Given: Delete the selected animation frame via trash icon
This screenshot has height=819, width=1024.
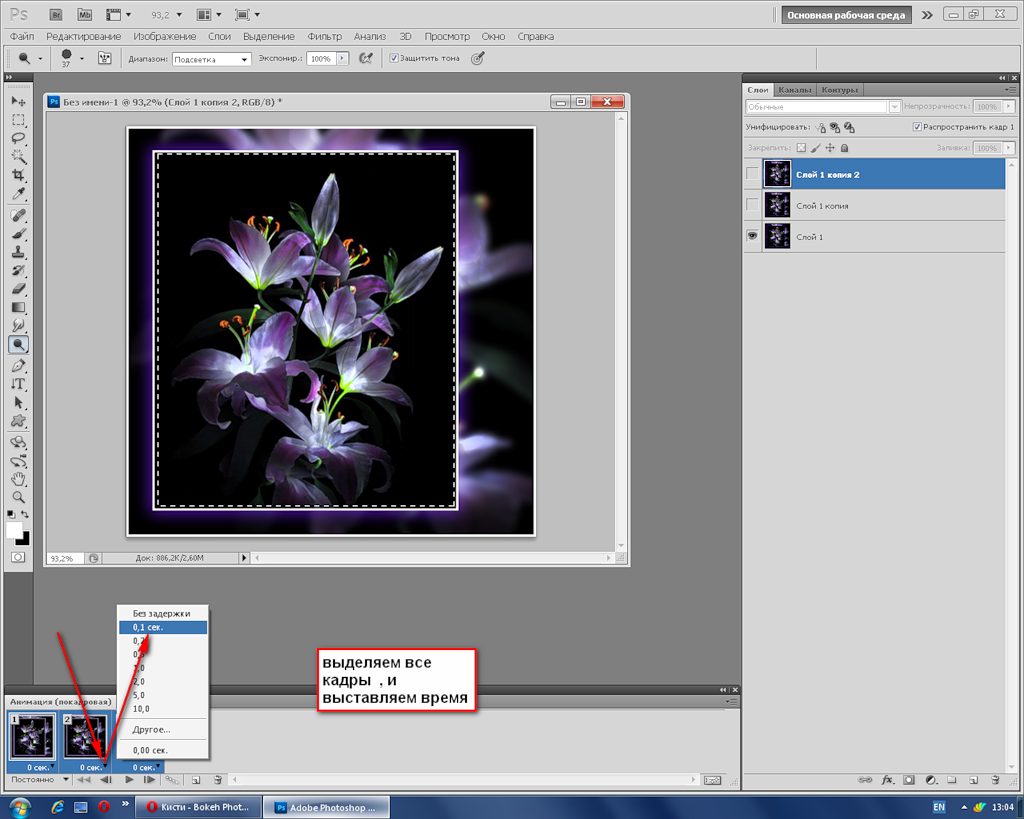Looking at the screenshot, I should pyautogui.click(x=217, y=779).
